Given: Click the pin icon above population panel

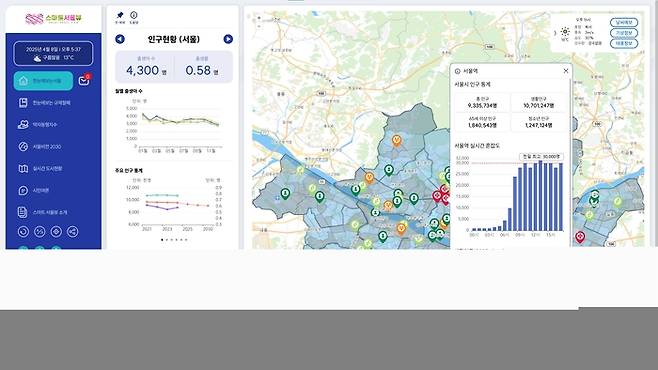Looking at the screenshot, I should pyautogui.click(x=120, y=16).
